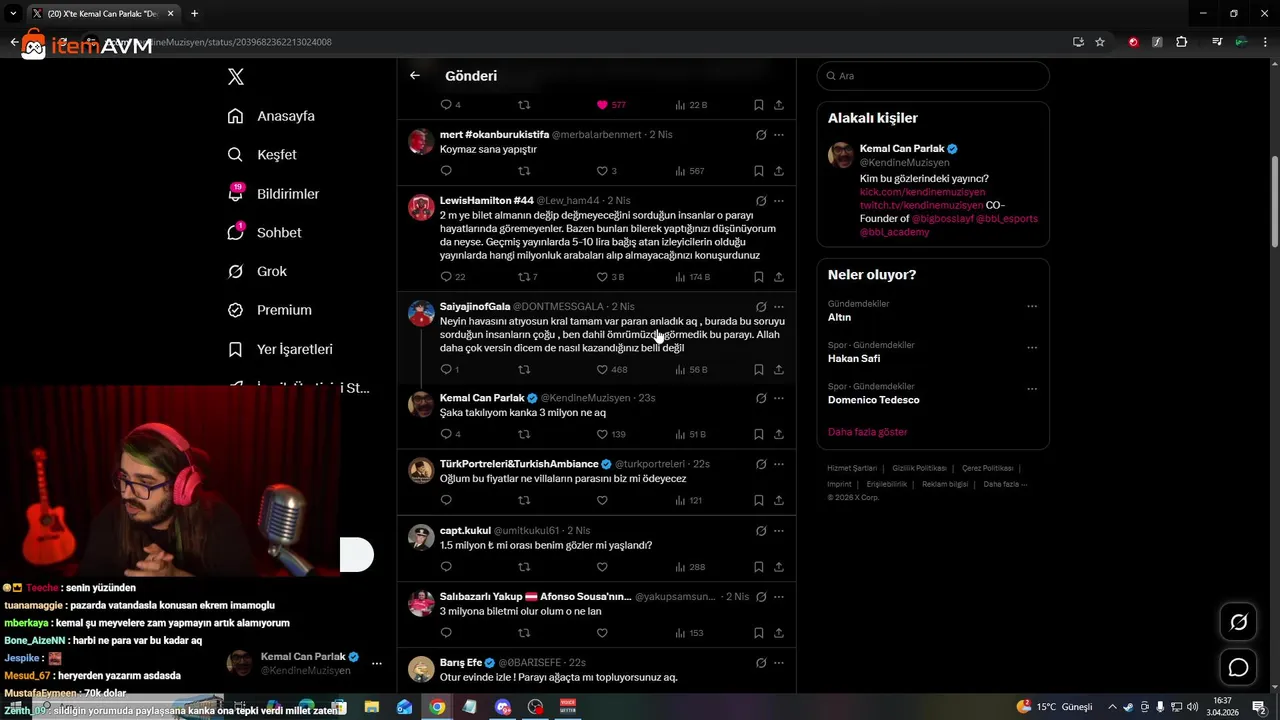Image resolution: width=1280 pixels, height=720 pixels.
Task: Bookmark LewisHamilton #44's comment
Action: [759, 277]
